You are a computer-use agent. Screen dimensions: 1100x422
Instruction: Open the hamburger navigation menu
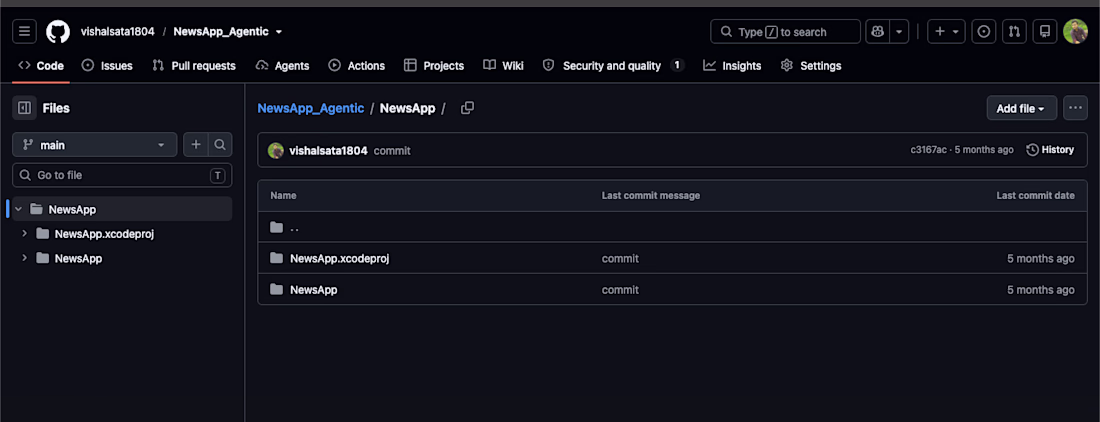point(24,32)
